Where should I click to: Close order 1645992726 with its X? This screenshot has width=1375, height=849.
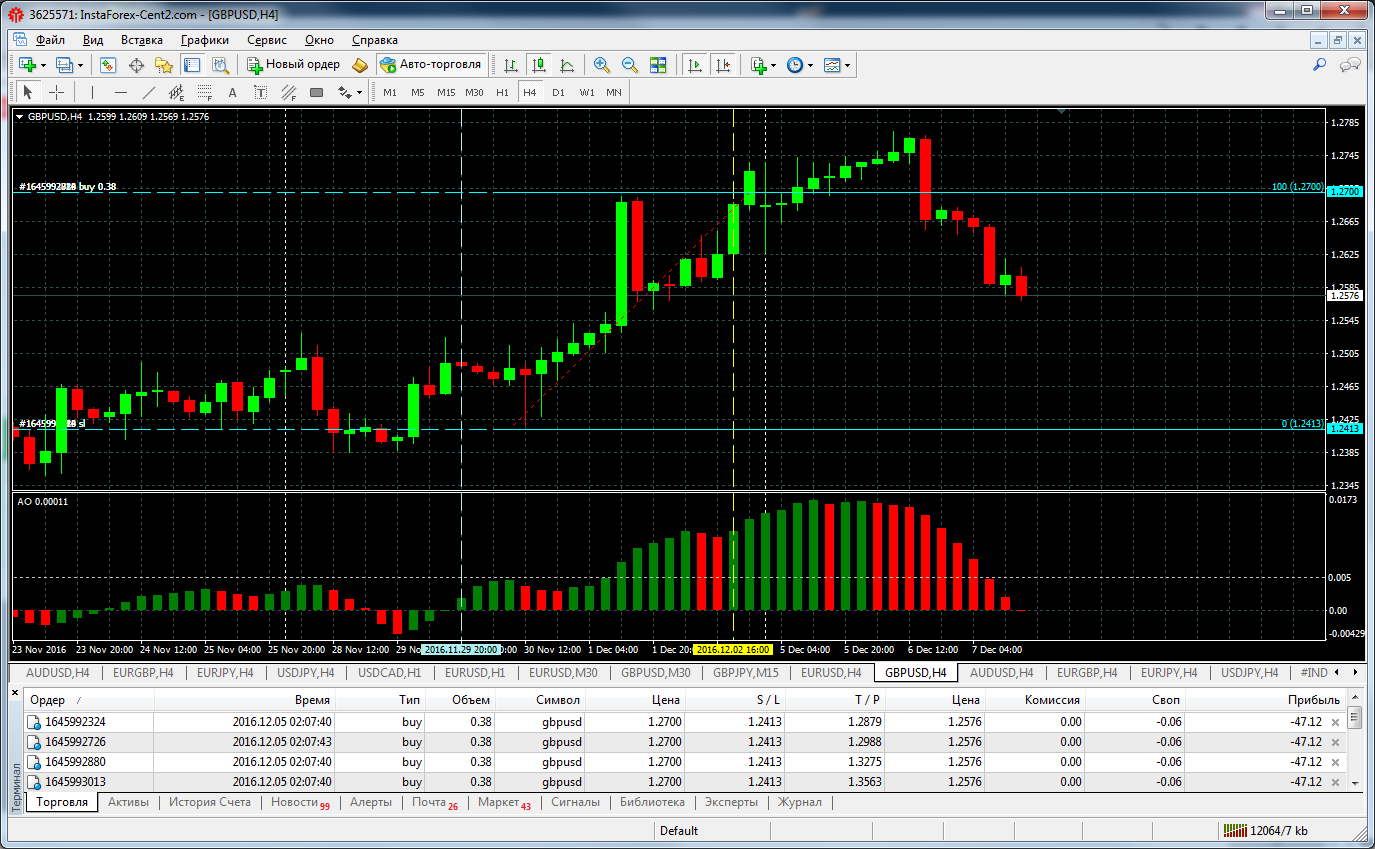click(1334, 742)
